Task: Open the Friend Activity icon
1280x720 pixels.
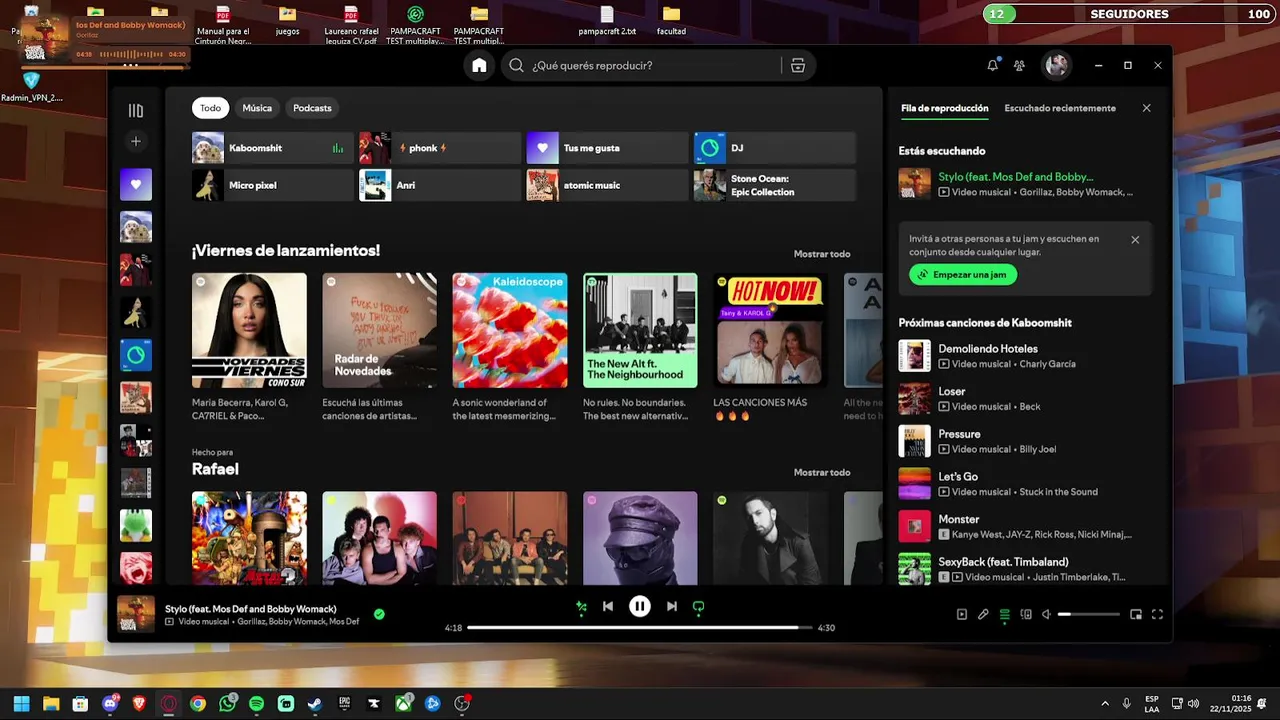Action: (x=1019, y=65)
